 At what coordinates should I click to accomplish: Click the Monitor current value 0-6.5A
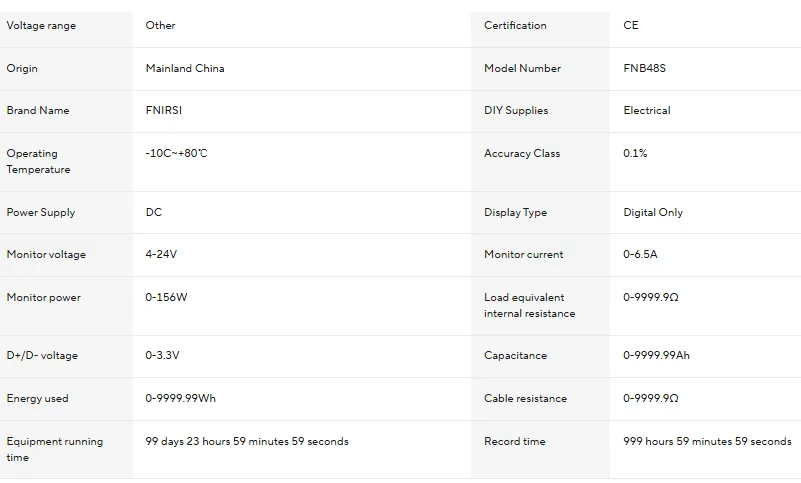640,255
